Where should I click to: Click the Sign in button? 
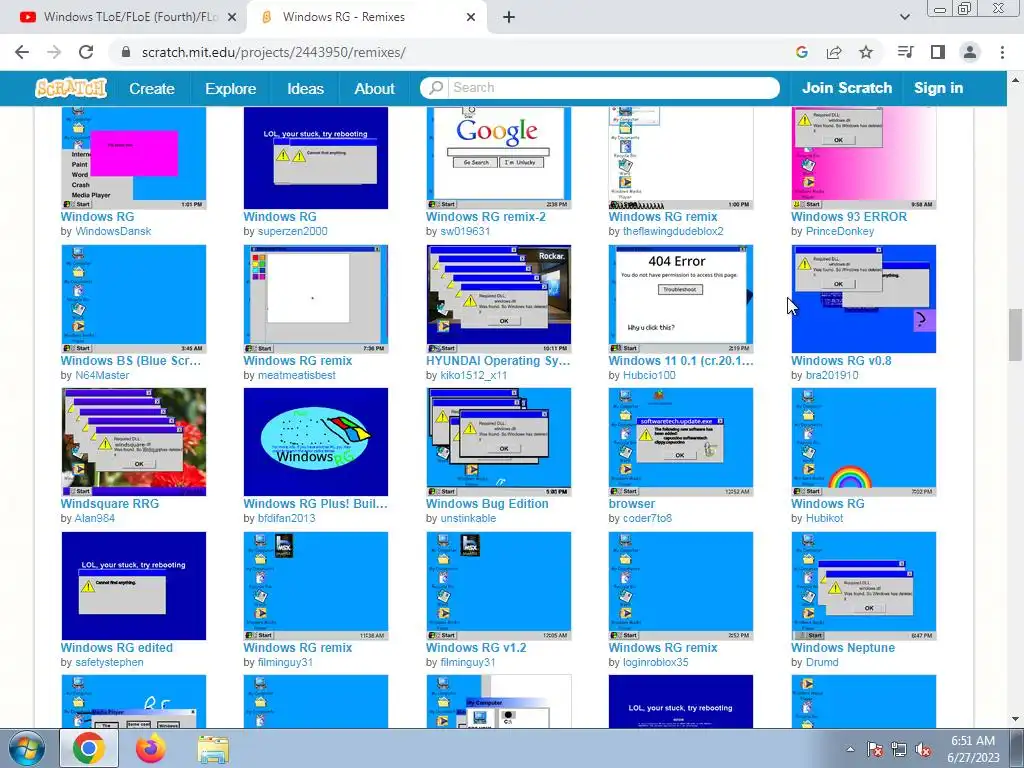(938, 88)
